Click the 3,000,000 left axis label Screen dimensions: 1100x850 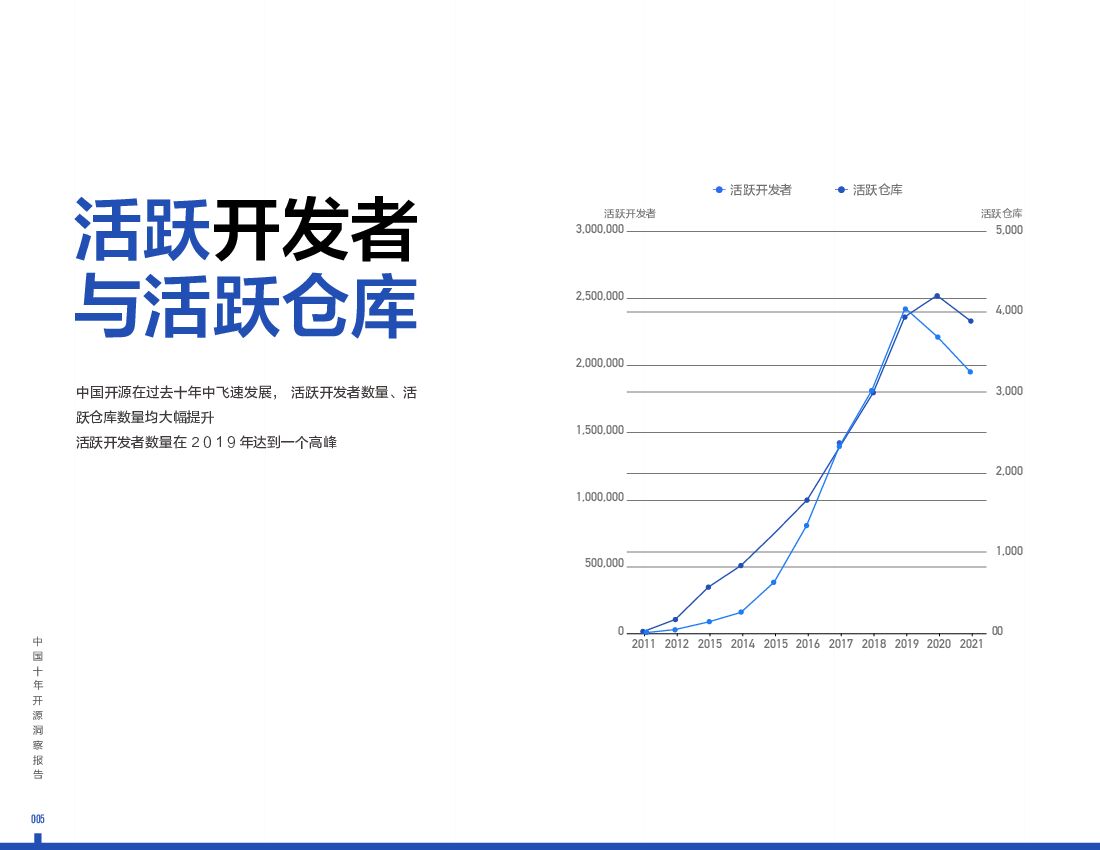click(600, 229)
